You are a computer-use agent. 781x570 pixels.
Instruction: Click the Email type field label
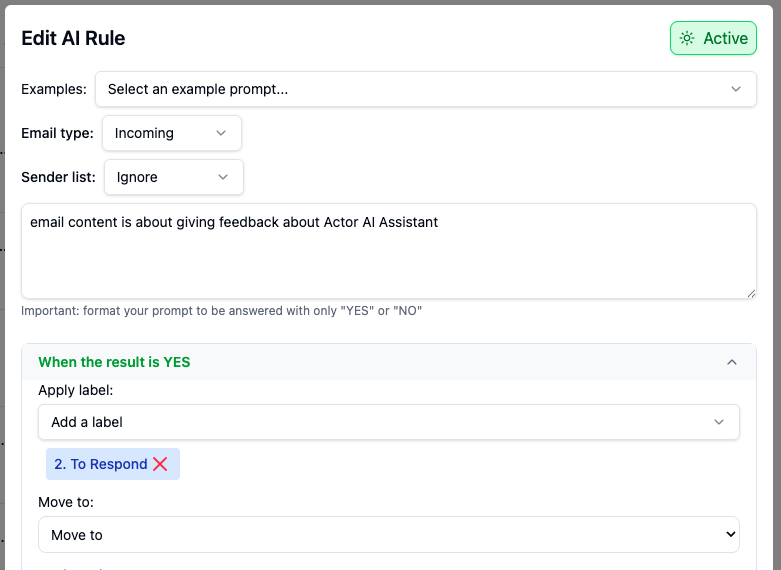(57, 133)
